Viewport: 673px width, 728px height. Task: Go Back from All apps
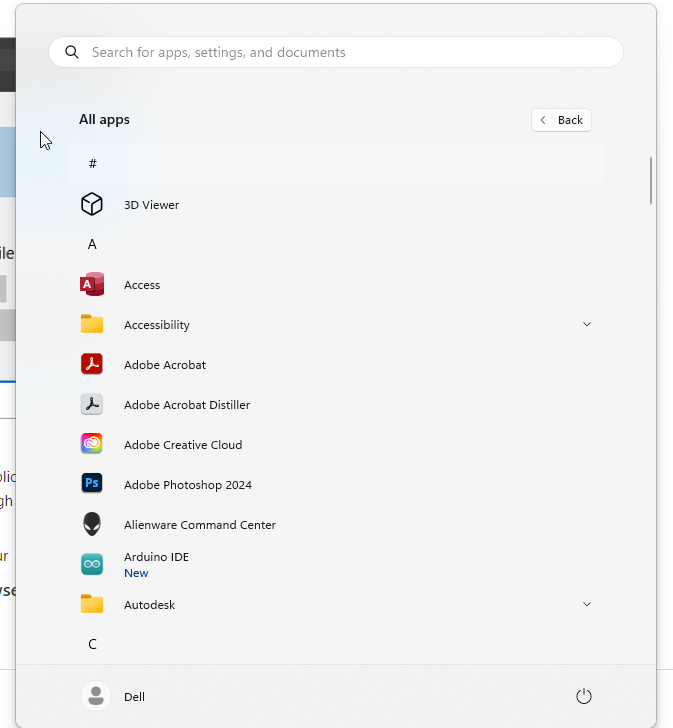point(561,120)
